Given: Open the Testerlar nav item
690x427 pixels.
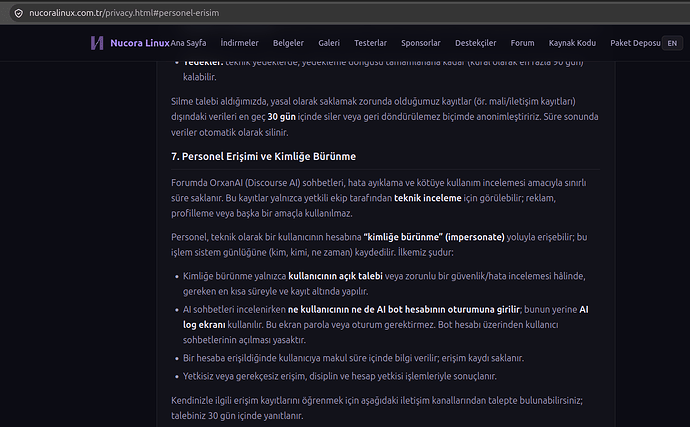Looking at the screenshot, I should [371, 43].
